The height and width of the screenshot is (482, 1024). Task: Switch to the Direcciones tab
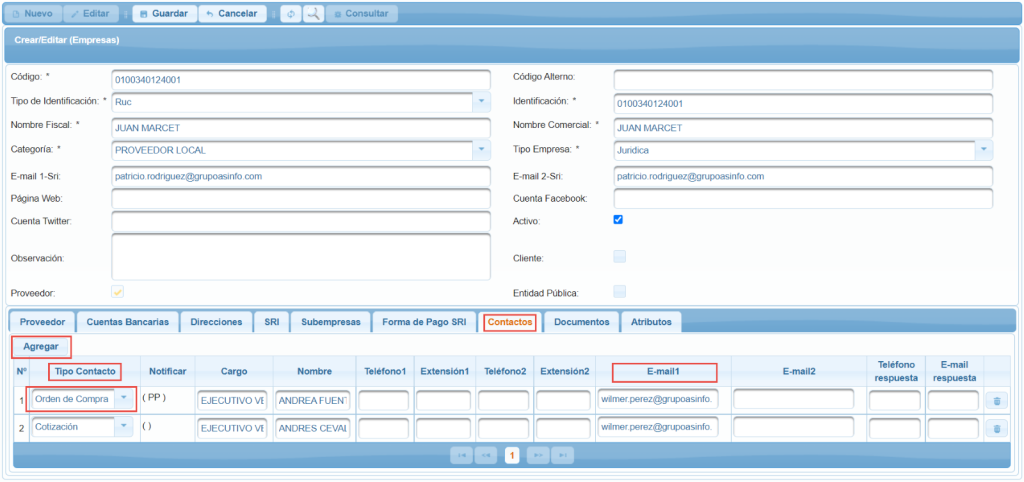coord(216,322)
